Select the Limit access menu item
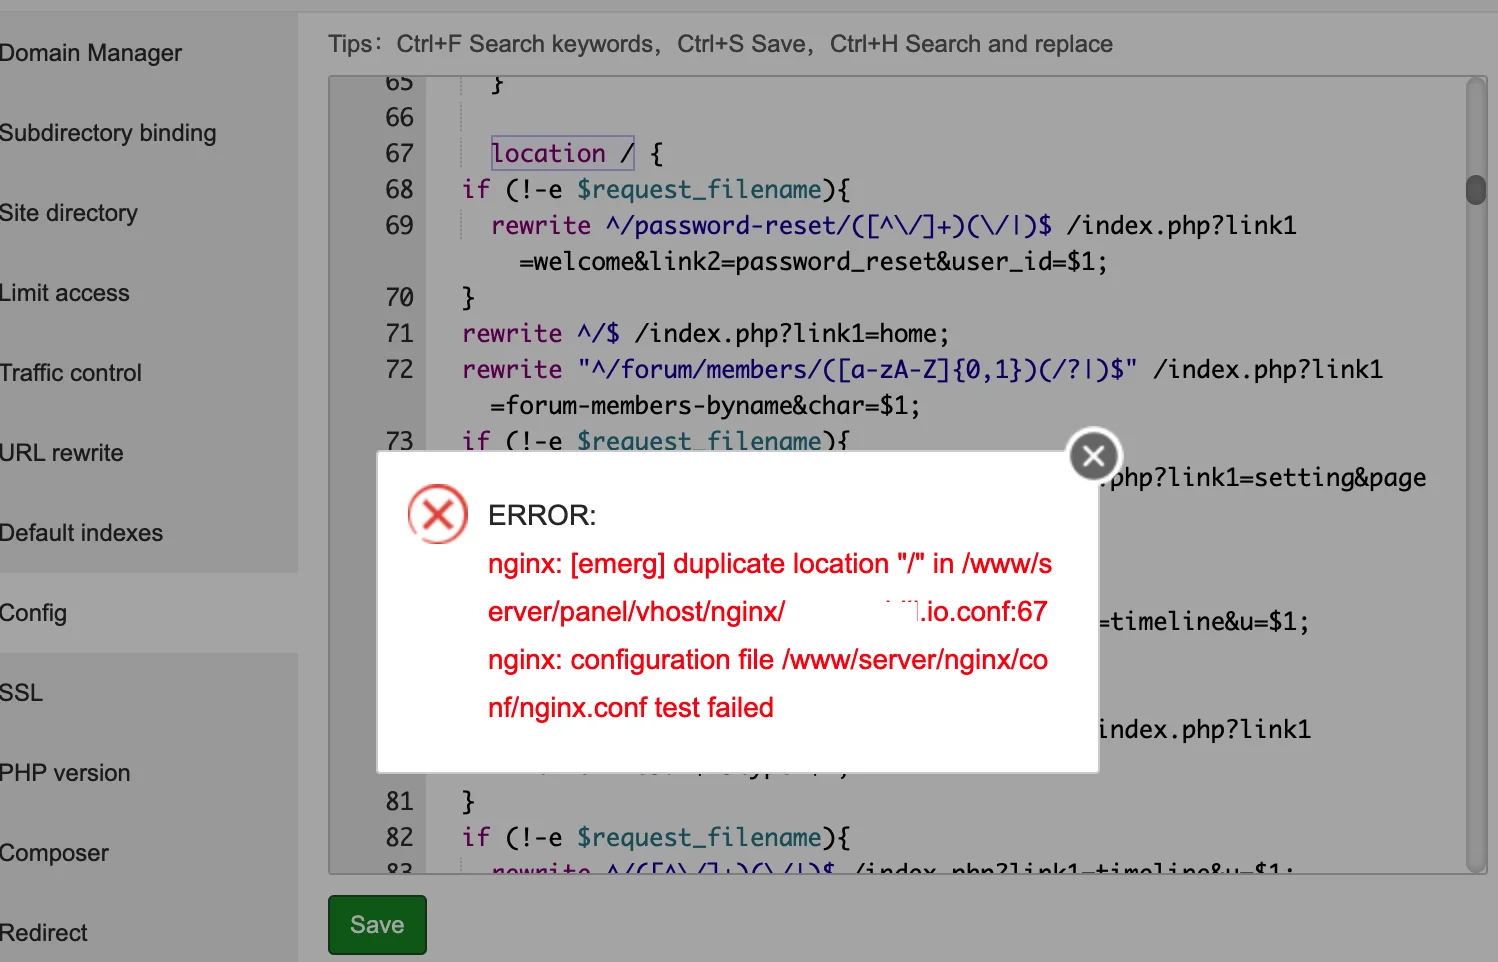The width and height of the screenshot is (1498, 962). click(65, 293)
